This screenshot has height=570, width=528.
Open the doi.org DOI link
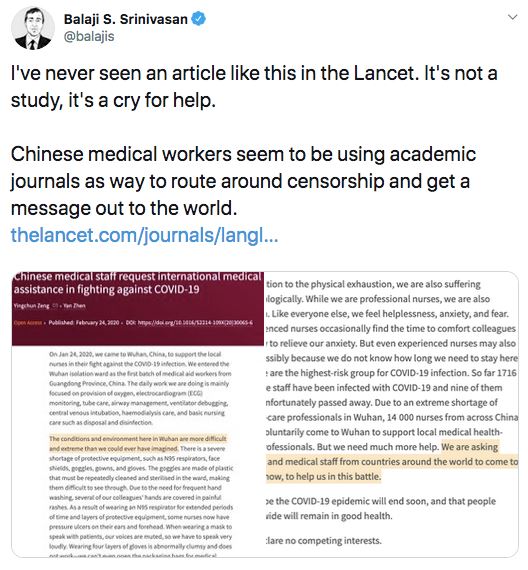pos(189,322)
